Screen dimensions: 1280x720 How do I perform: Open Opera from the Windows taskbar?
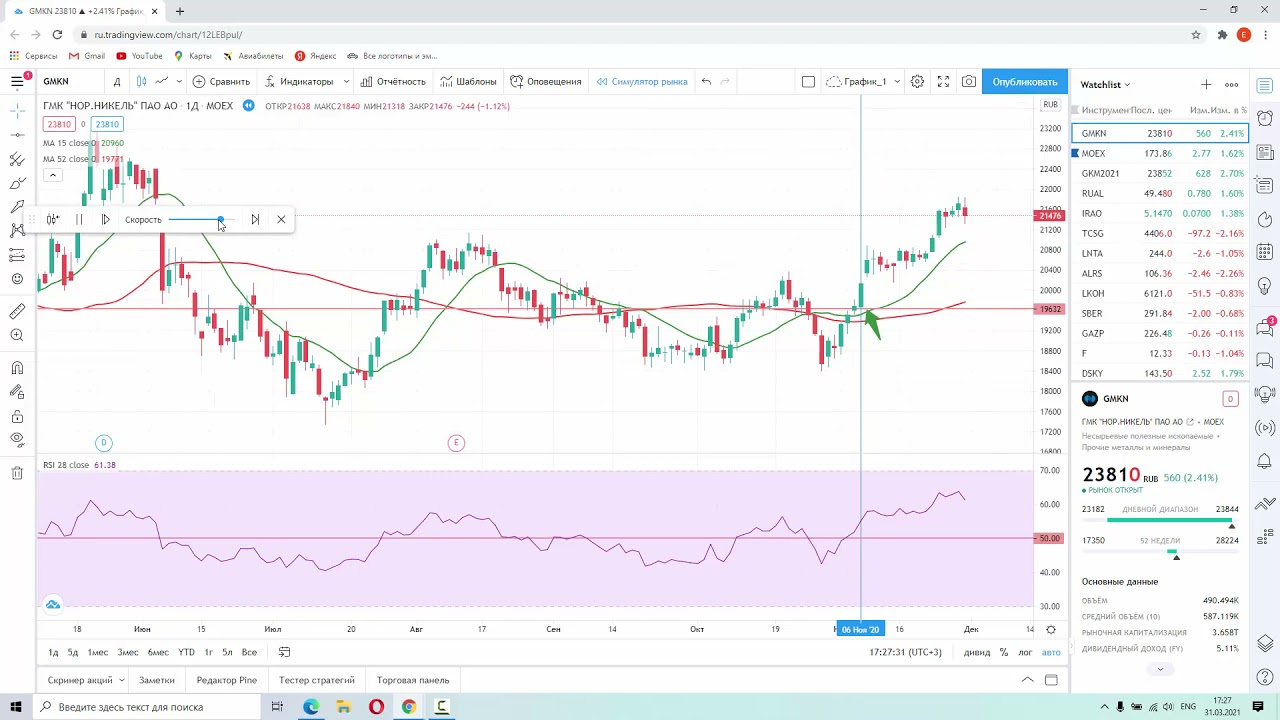coord(376,707)
